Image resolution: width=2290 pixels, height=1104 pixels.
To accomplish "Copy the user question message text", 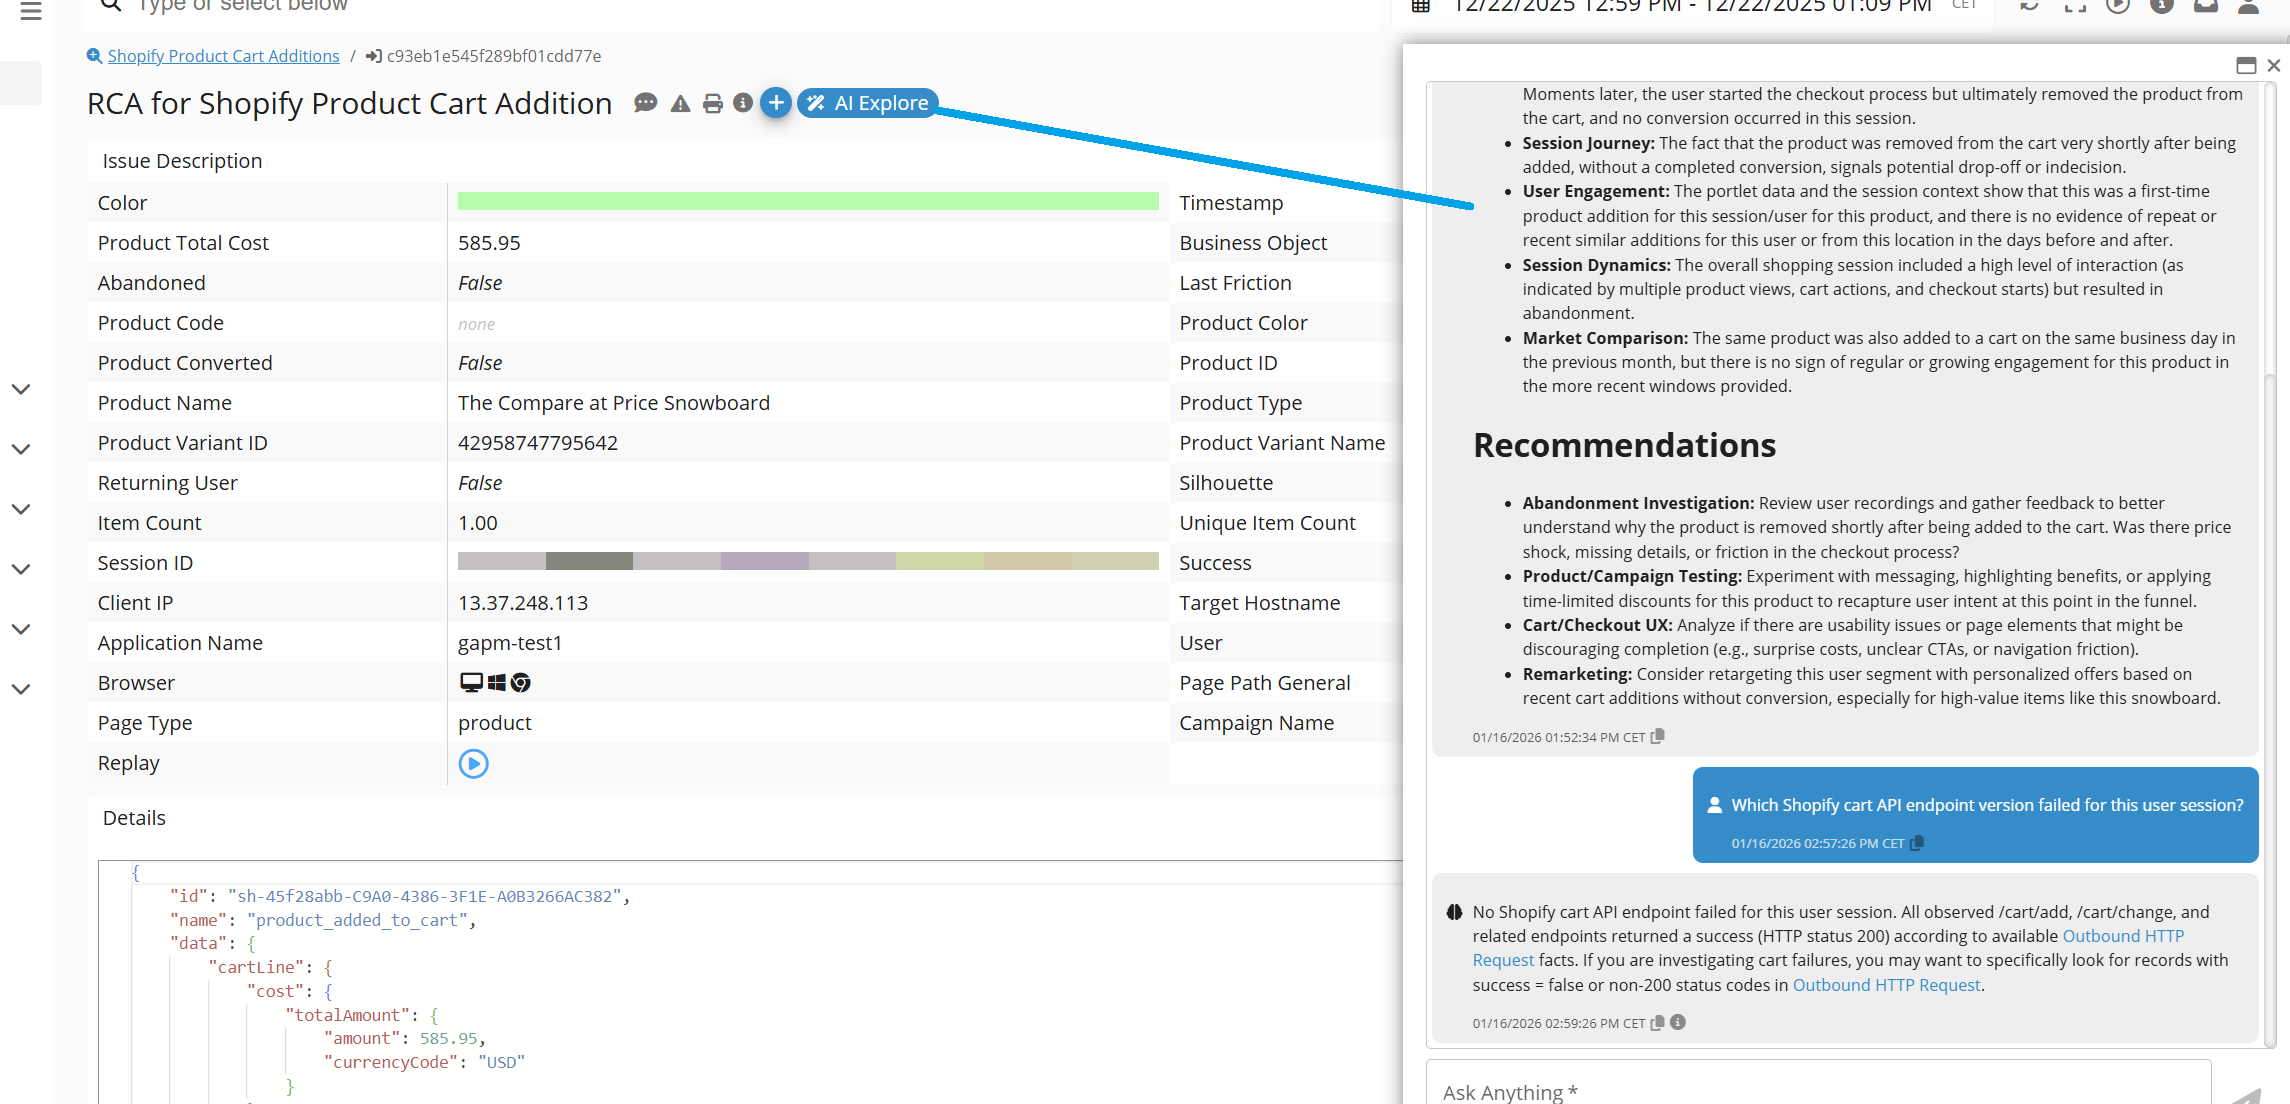I will point(1917,843).
